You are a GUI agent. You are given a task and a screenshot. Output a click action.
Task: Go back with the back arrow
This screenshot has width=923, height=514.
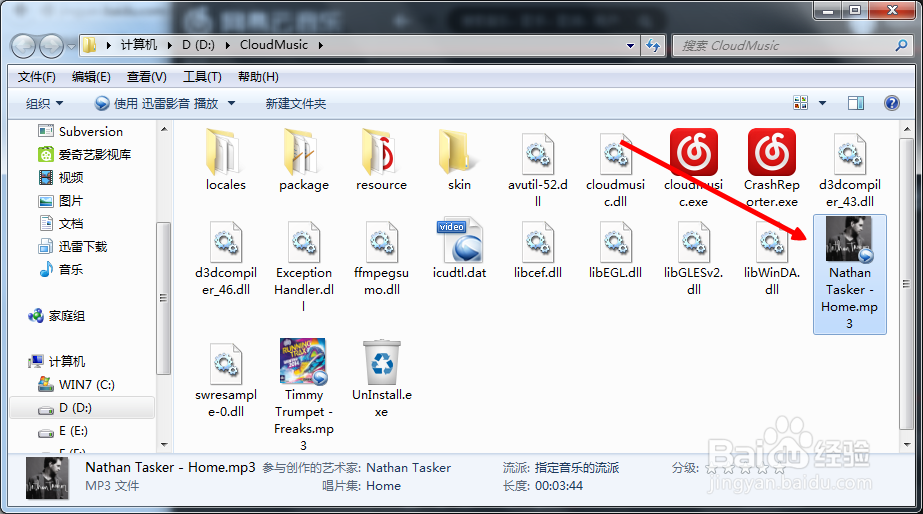[x=24, y=46]
